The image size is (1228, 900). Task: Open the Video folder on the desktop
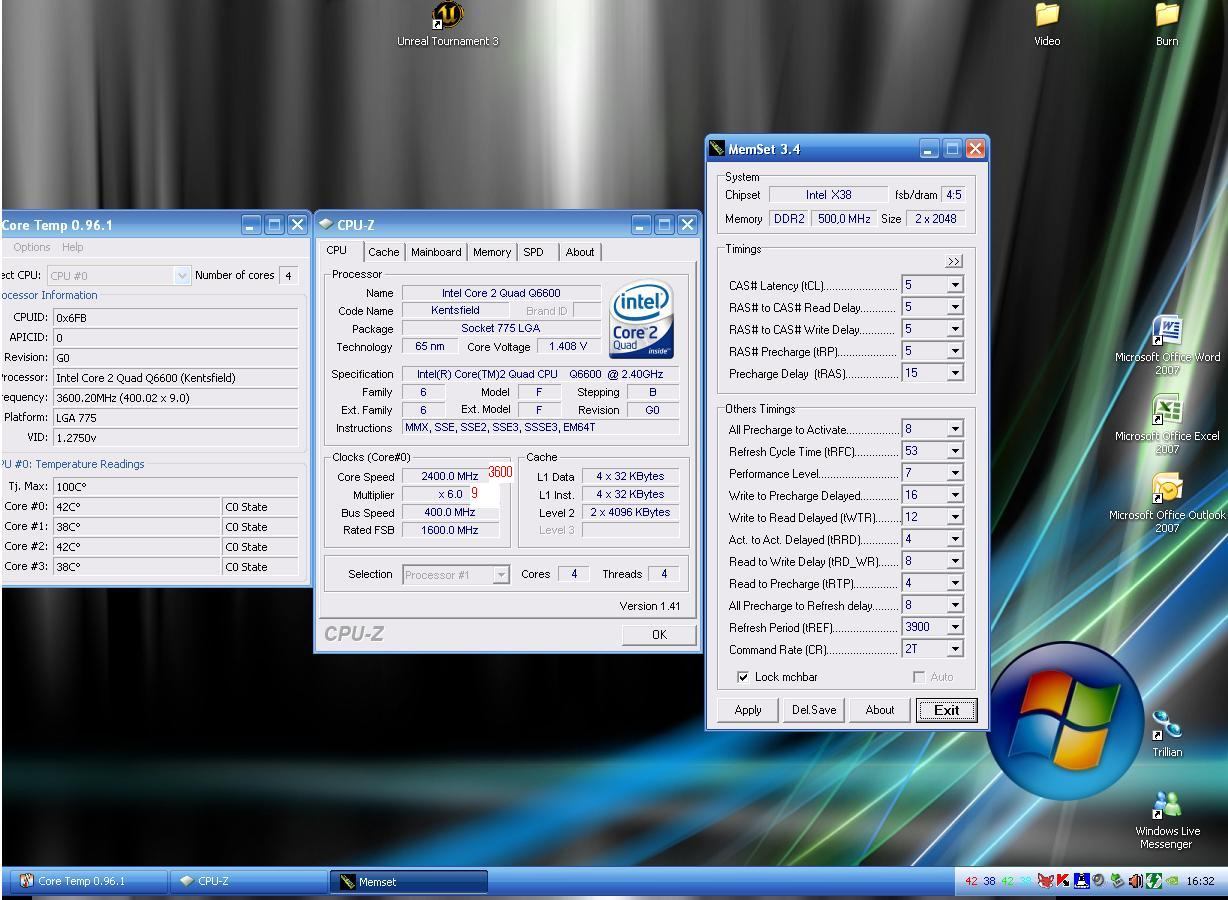[x=1047, y=25]
